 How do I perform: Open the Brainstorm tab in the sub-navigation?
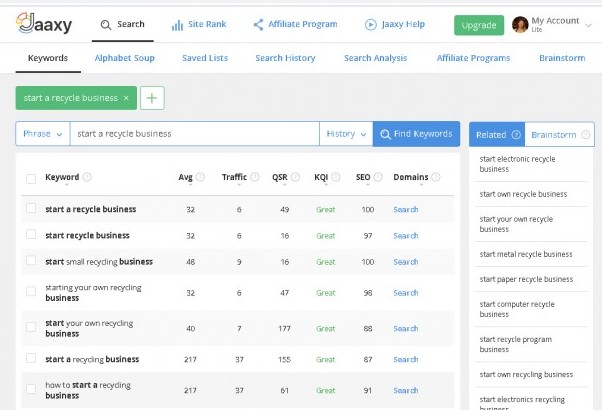click(562, 58)
